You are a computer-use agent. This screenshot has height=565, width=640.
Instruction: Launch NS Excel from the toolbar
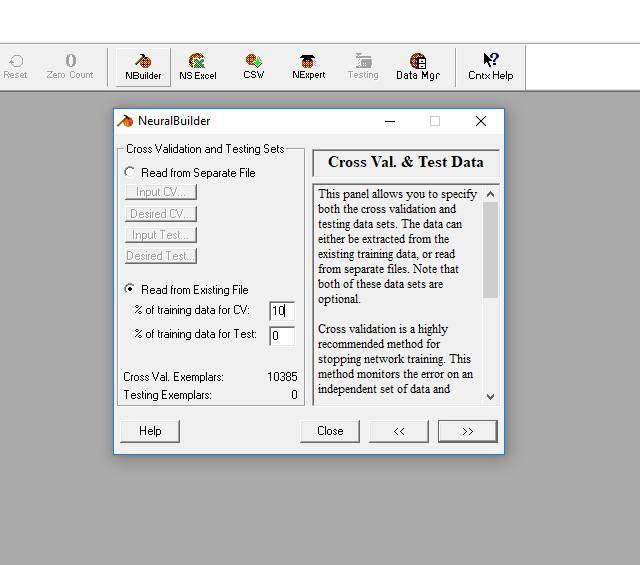pos(198,67)
